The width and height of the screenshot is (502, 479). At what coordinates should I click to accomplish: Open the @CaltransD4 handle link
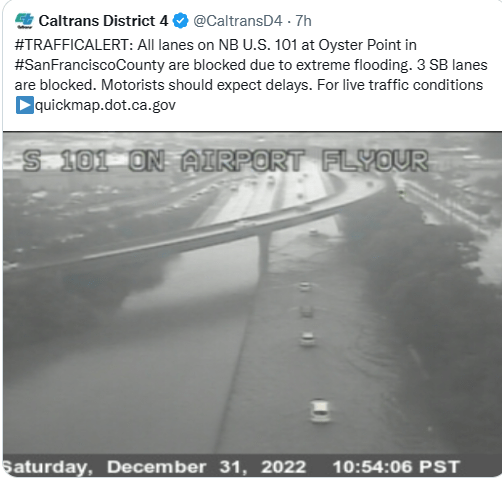pyautogui.click(x=238, y=21)
